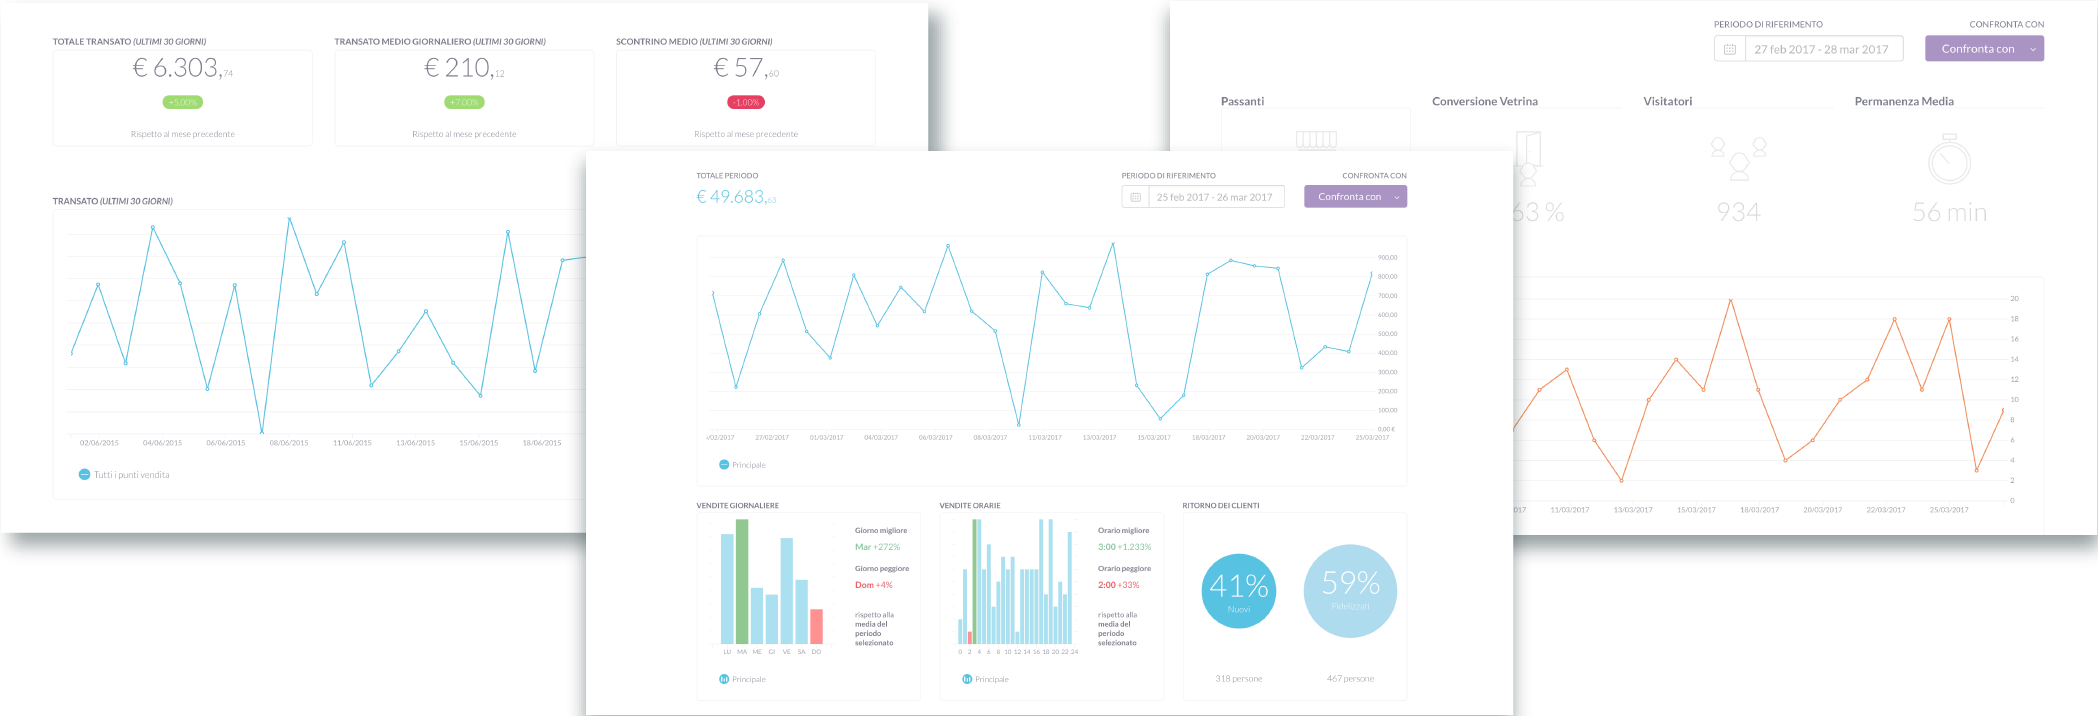
Task: Click the Conversione Vetrina door icon
Action: [1528, 158]
